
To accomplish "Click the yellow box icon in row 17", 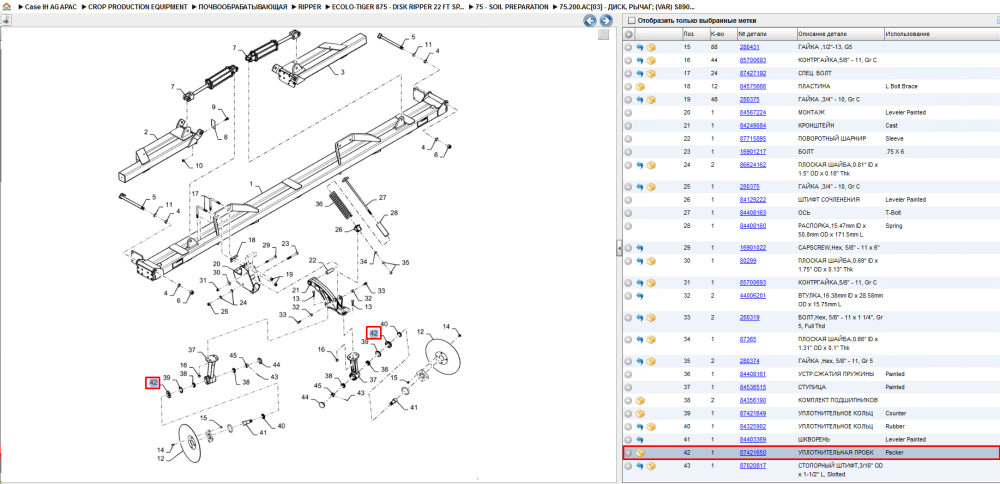I will [x=651, y=73].
